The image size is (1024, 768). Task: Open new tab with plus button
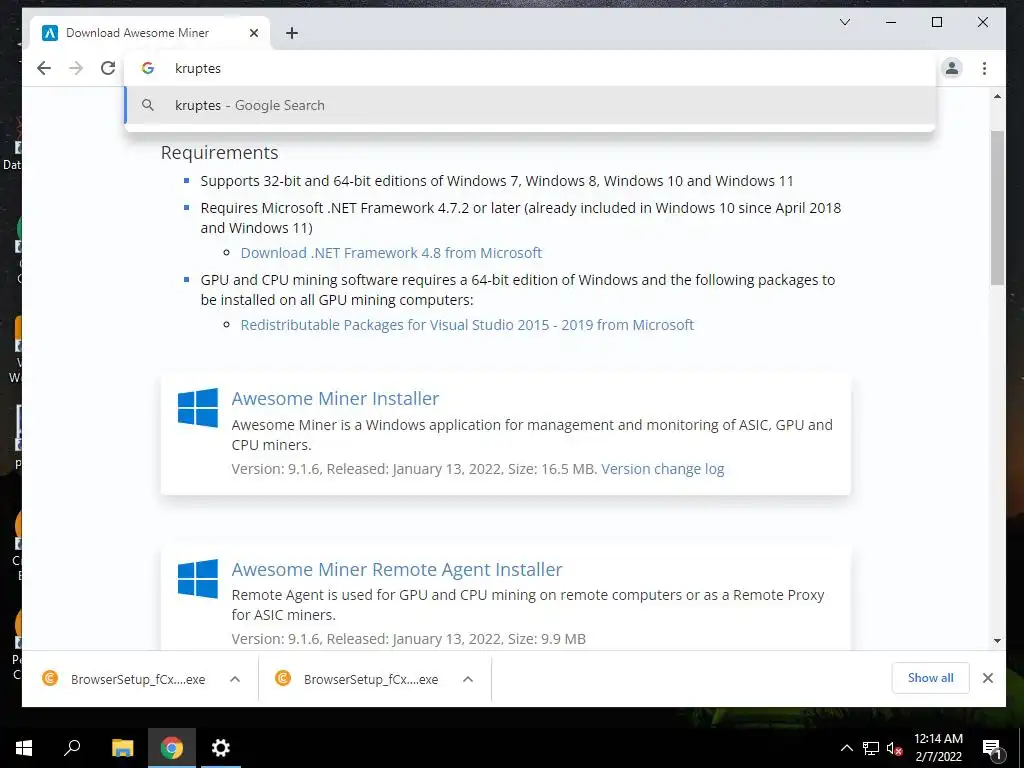click(x=292, y=33)
